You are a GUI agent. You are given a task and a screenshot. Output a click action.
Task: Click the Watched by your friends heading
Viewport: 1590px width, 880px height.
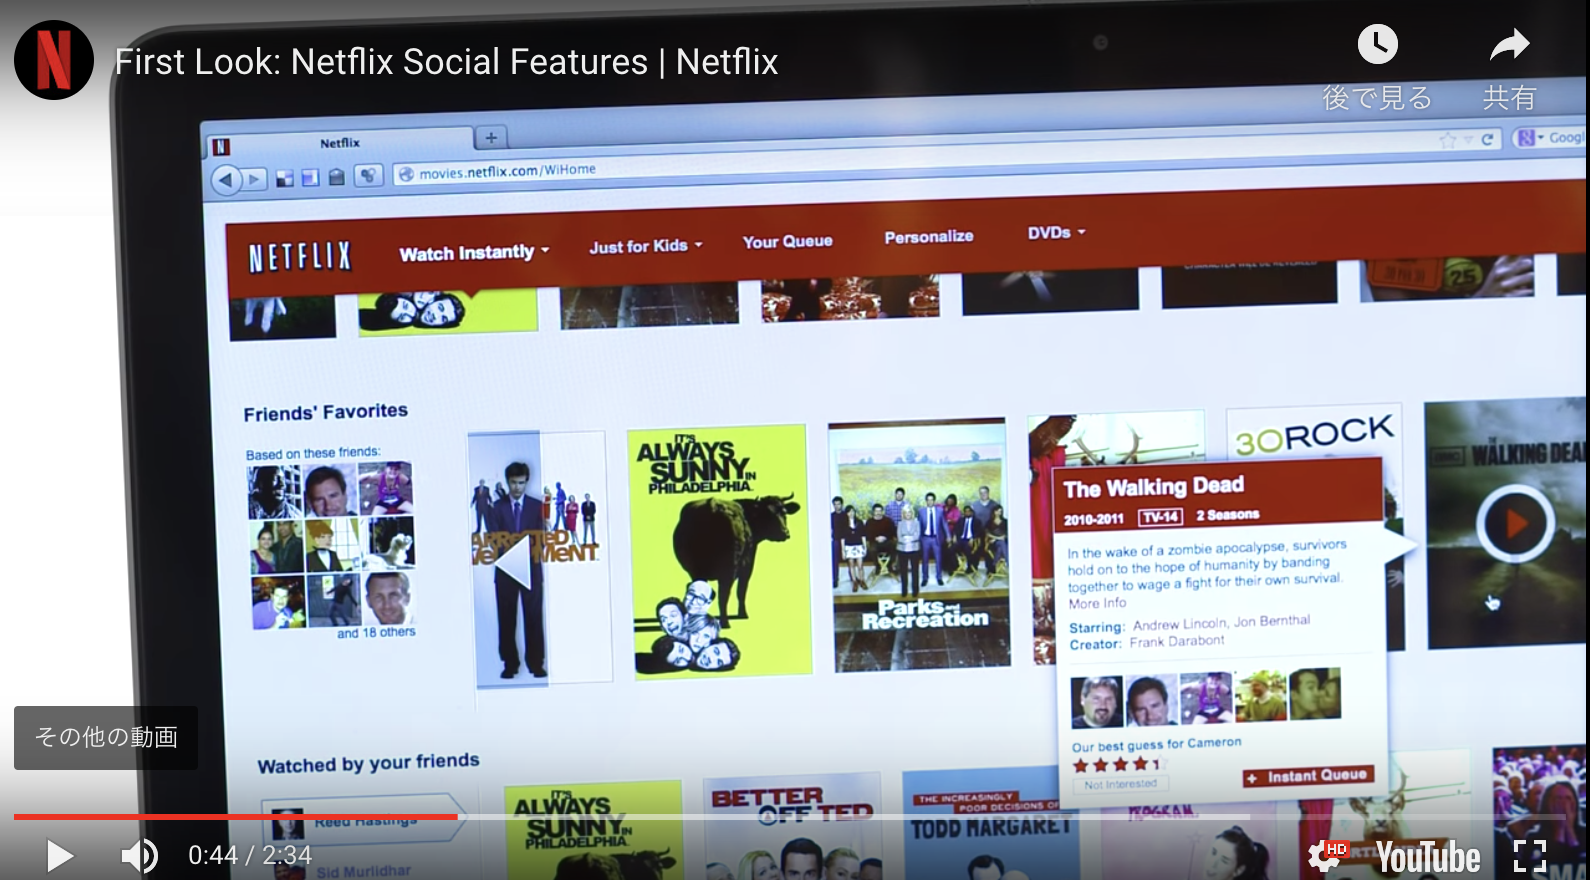(x=368, y=764)
